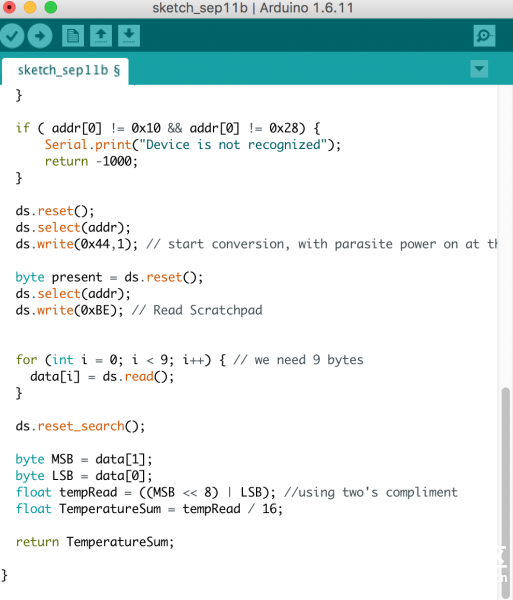Save the sketch with down-arrow icon
513x600 pixels.
pyautogui.click(x=129, y=36)
